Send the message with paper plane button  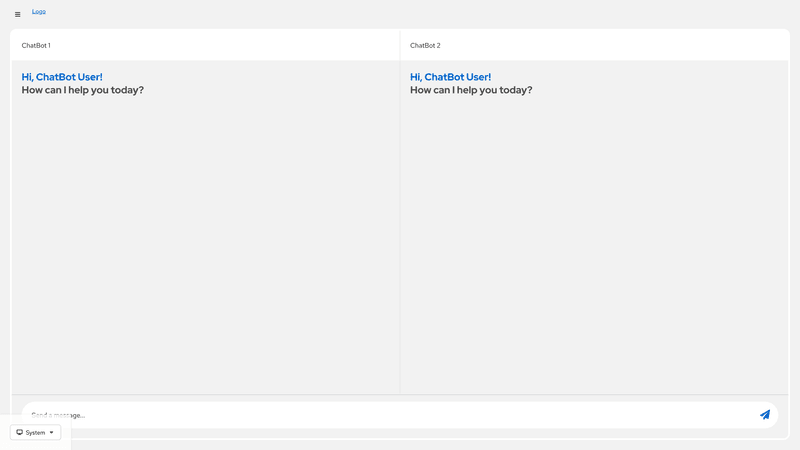764,415
